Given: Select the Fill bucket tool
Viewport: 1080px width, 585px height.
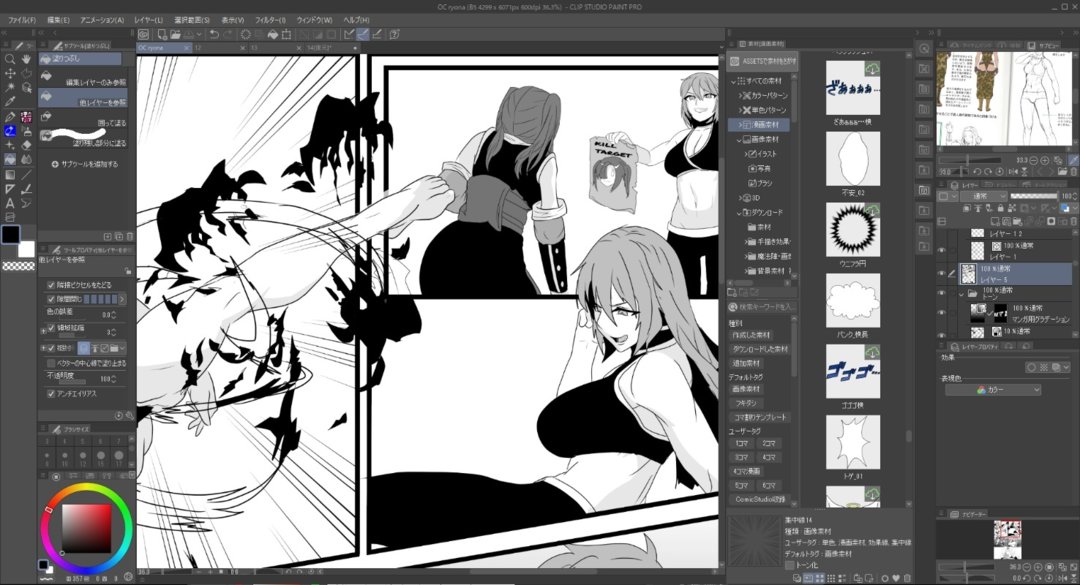Looking at the screenshot, I should tap(10, 160).
